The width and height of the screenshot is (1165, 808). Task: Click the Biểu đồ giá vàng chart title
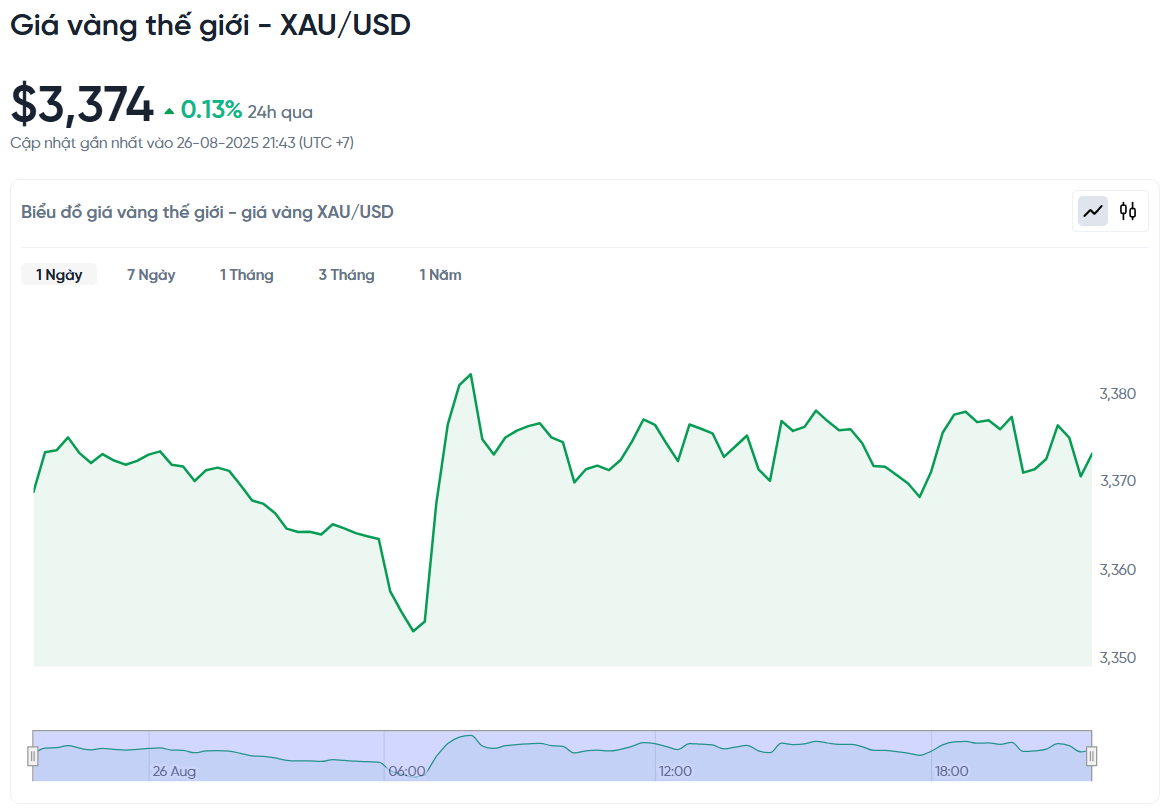pos(207,212)
